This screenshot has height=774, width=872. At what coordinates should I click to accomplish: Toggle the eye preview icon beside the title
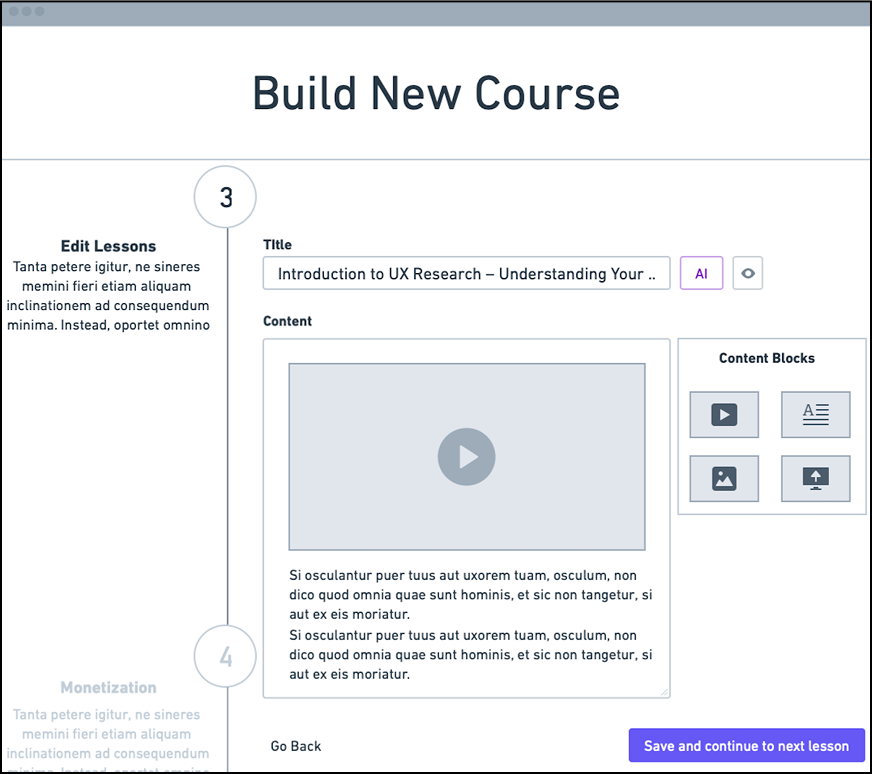pyautogui.click(x=747, y=274)
